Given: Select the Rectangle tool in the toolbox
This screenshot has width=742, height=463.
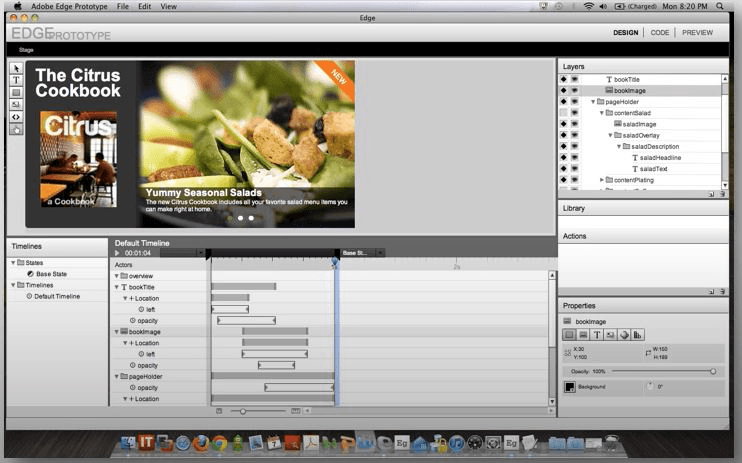Looking at the screenshot, I should 16,92.
